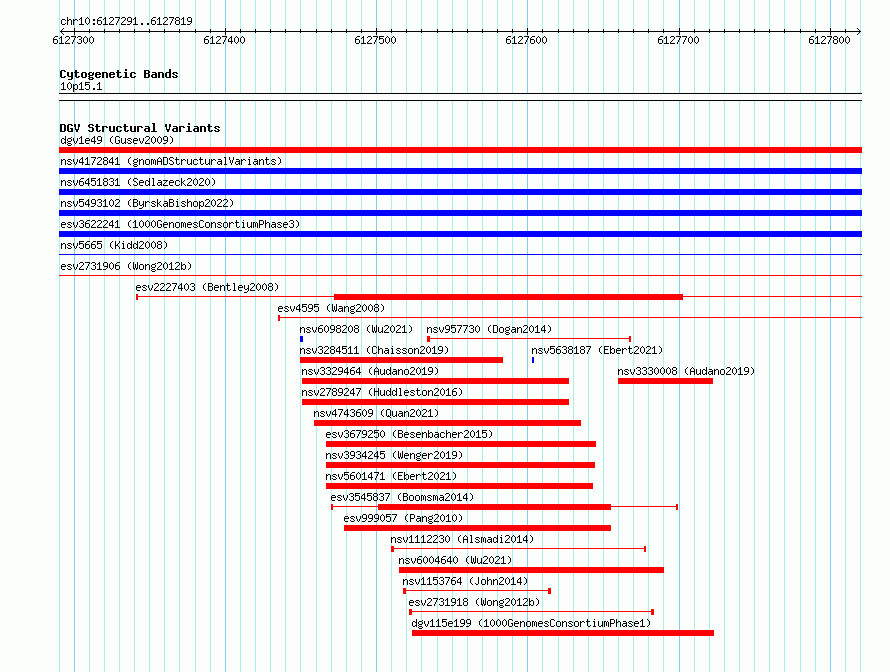Select nsv5665 (Kidd2008) variant label
Viewport: 890px width, 672px height.
point(114,245)
